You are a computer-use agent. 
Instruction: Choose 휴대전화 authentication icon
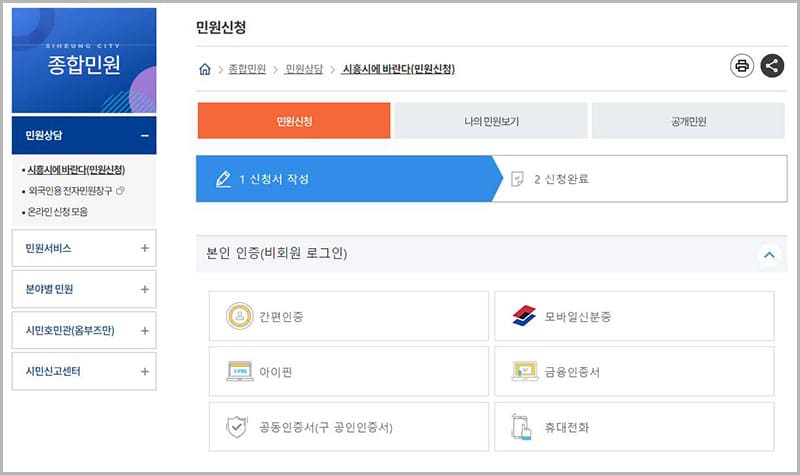523,427
